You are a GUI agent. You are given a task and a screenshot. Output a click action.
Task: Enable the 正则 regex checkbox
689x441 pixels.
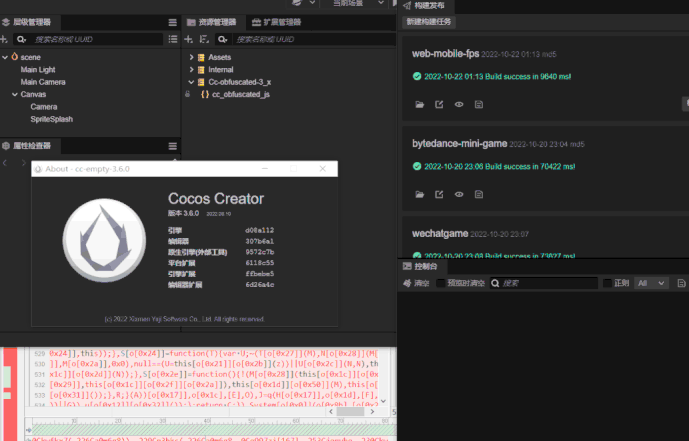pyautogui.click(x=607, y=283)
